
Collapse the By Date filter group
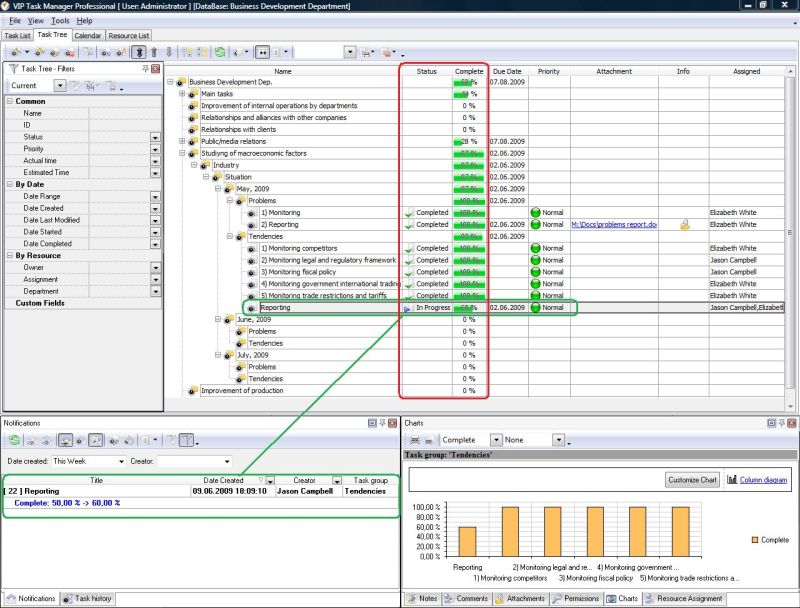(10, 184)
